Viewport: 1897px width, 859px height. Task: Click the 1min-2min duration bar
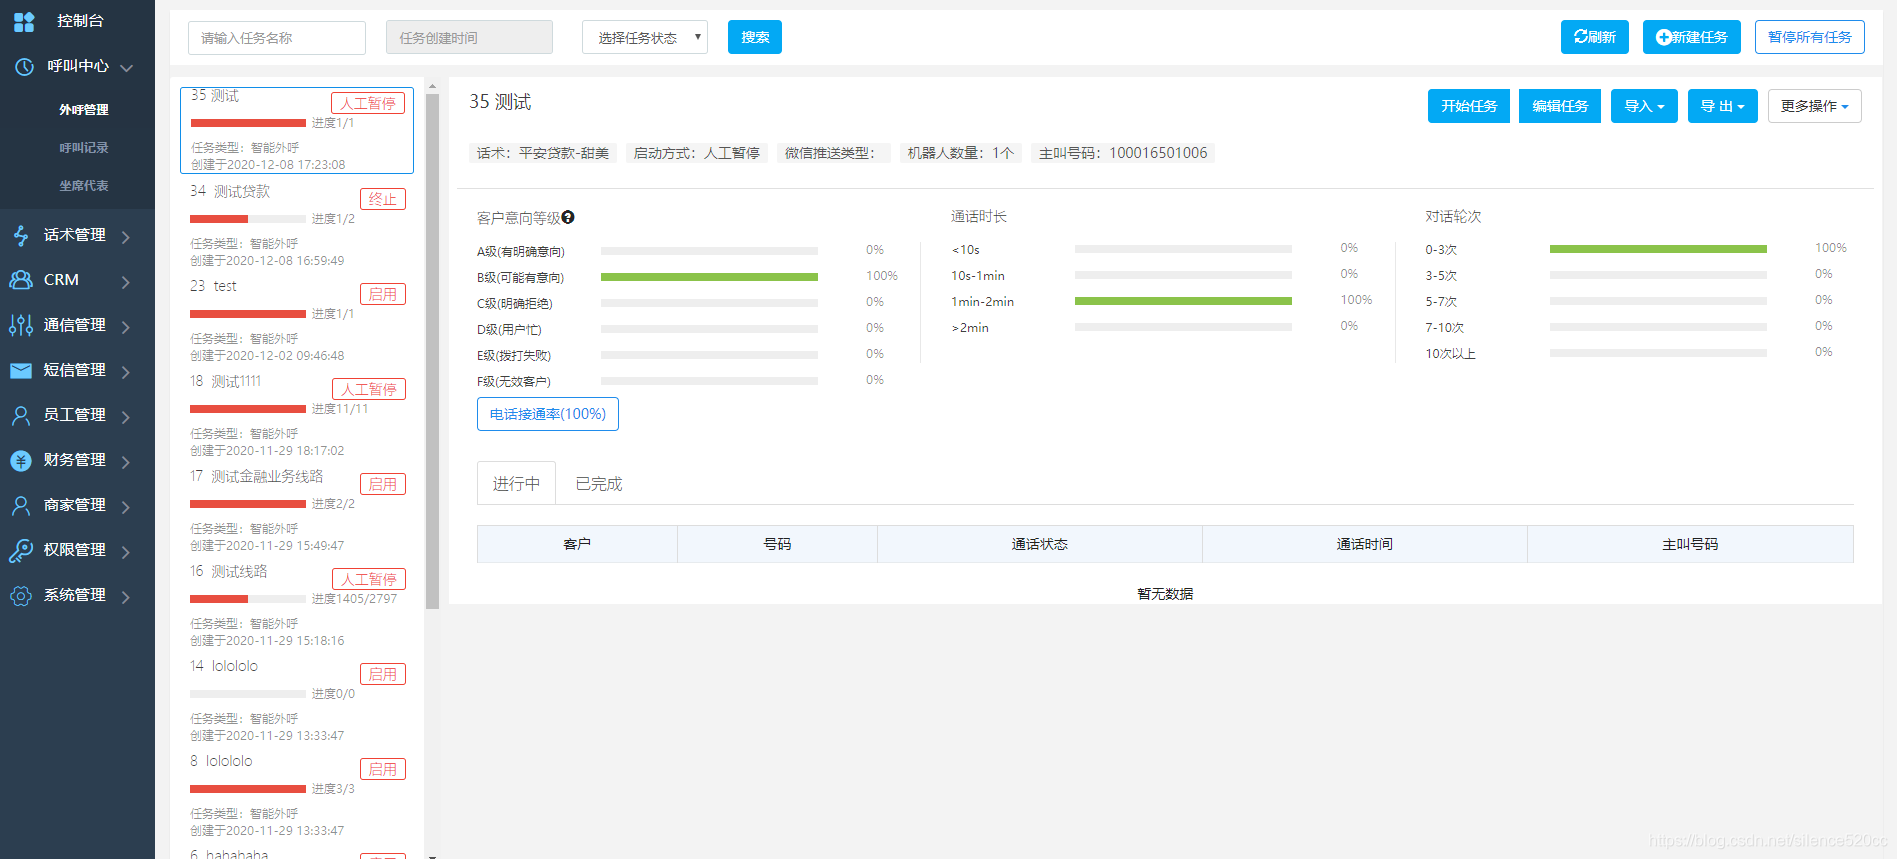click(1183, 301)
